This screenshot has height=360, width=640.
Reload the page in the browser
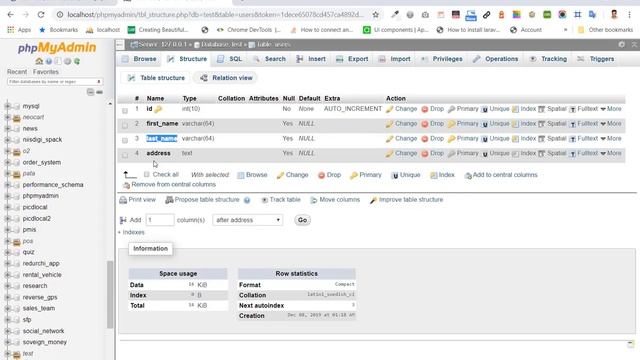[x=41, y=15]
